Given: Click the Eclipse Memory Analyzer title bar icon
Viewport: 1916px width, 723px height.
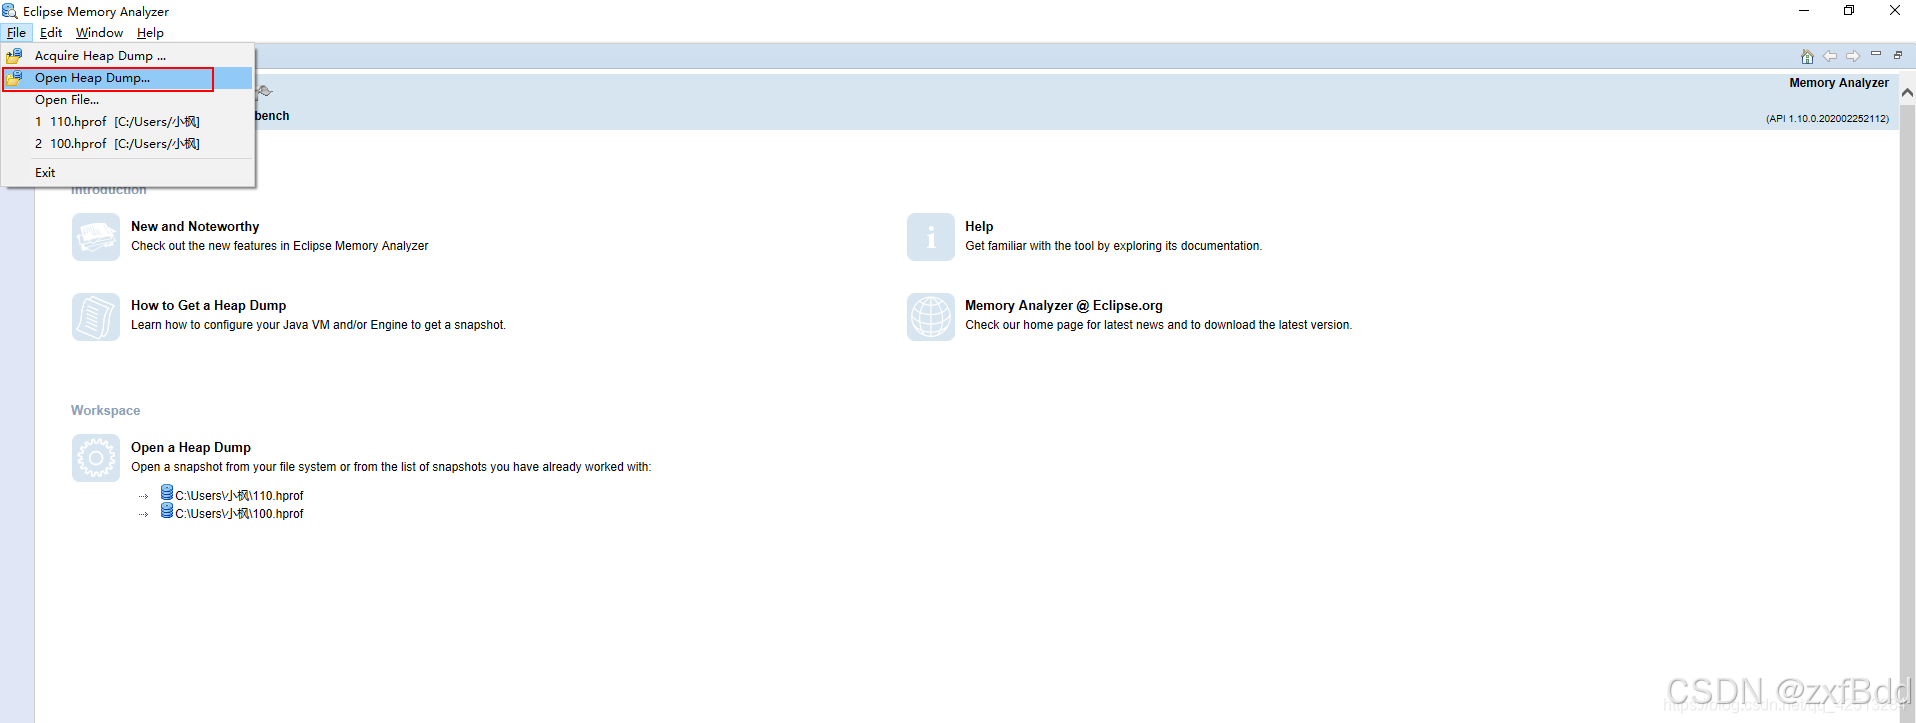Looking at the screenshot, I should pyautogui.click(x=10, y=11).
